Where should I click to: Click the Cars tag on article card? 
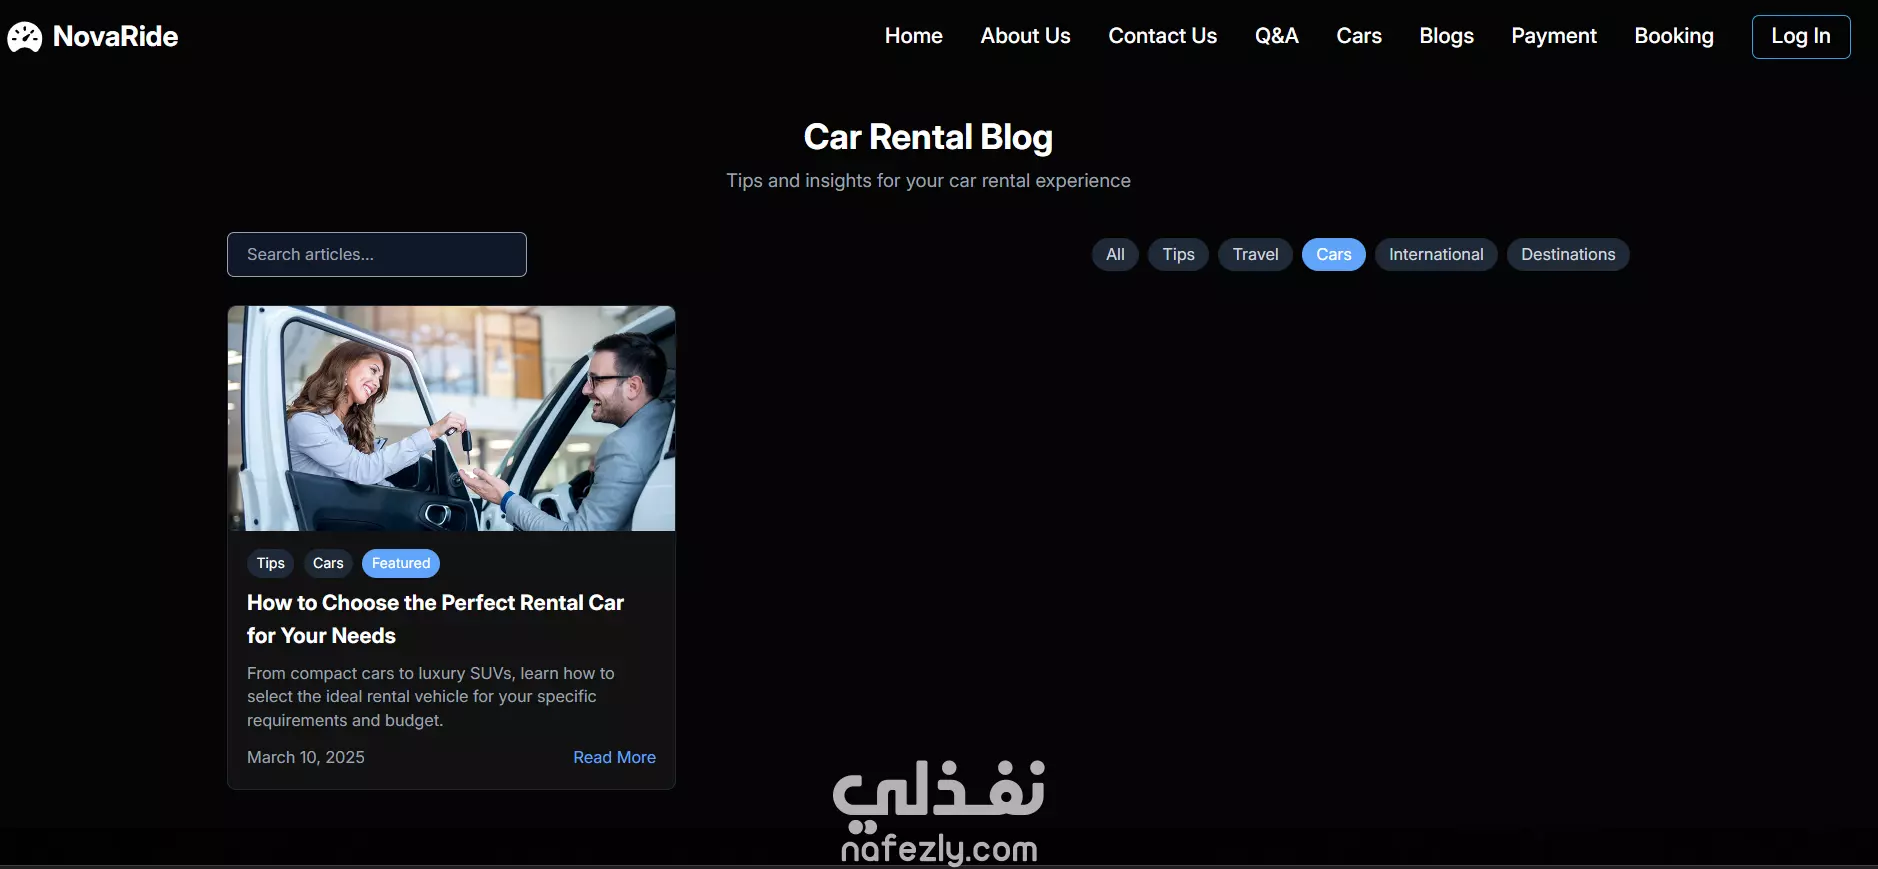pyautogui.click(x=328, y=563)
